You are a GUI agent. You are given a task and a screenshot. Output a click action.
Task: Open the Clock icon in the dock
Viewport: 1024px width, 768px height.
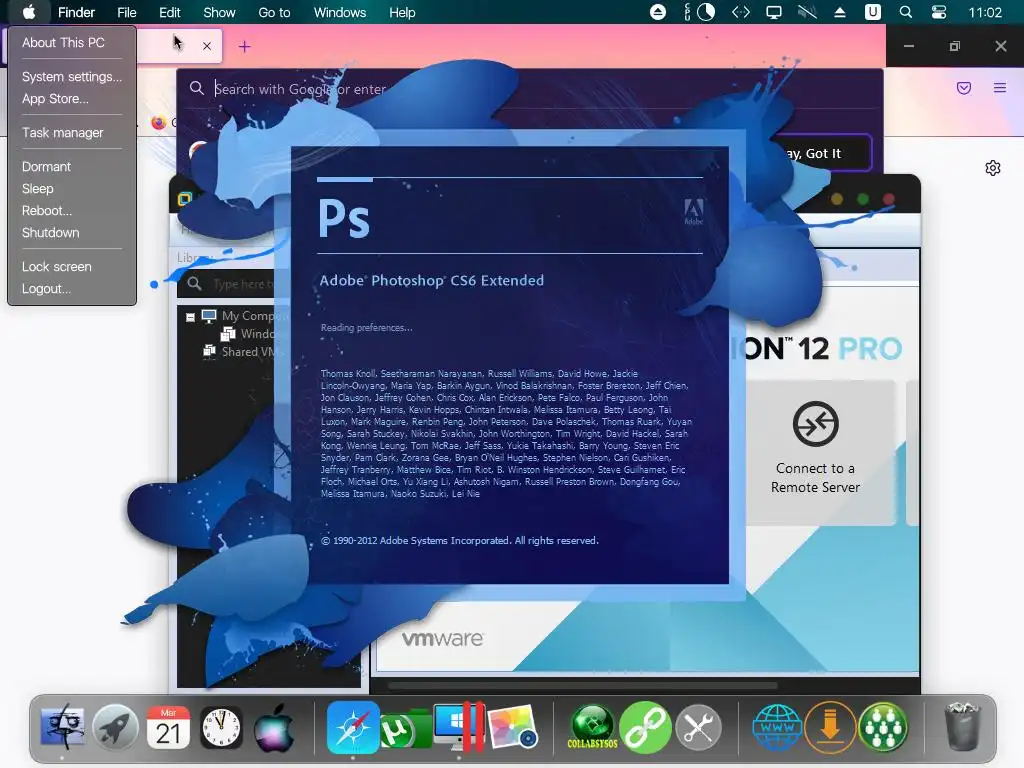221,727
